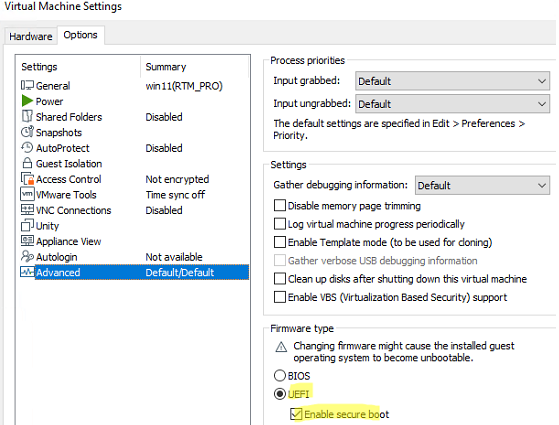Click the Not available summary text

coord(174,257)
